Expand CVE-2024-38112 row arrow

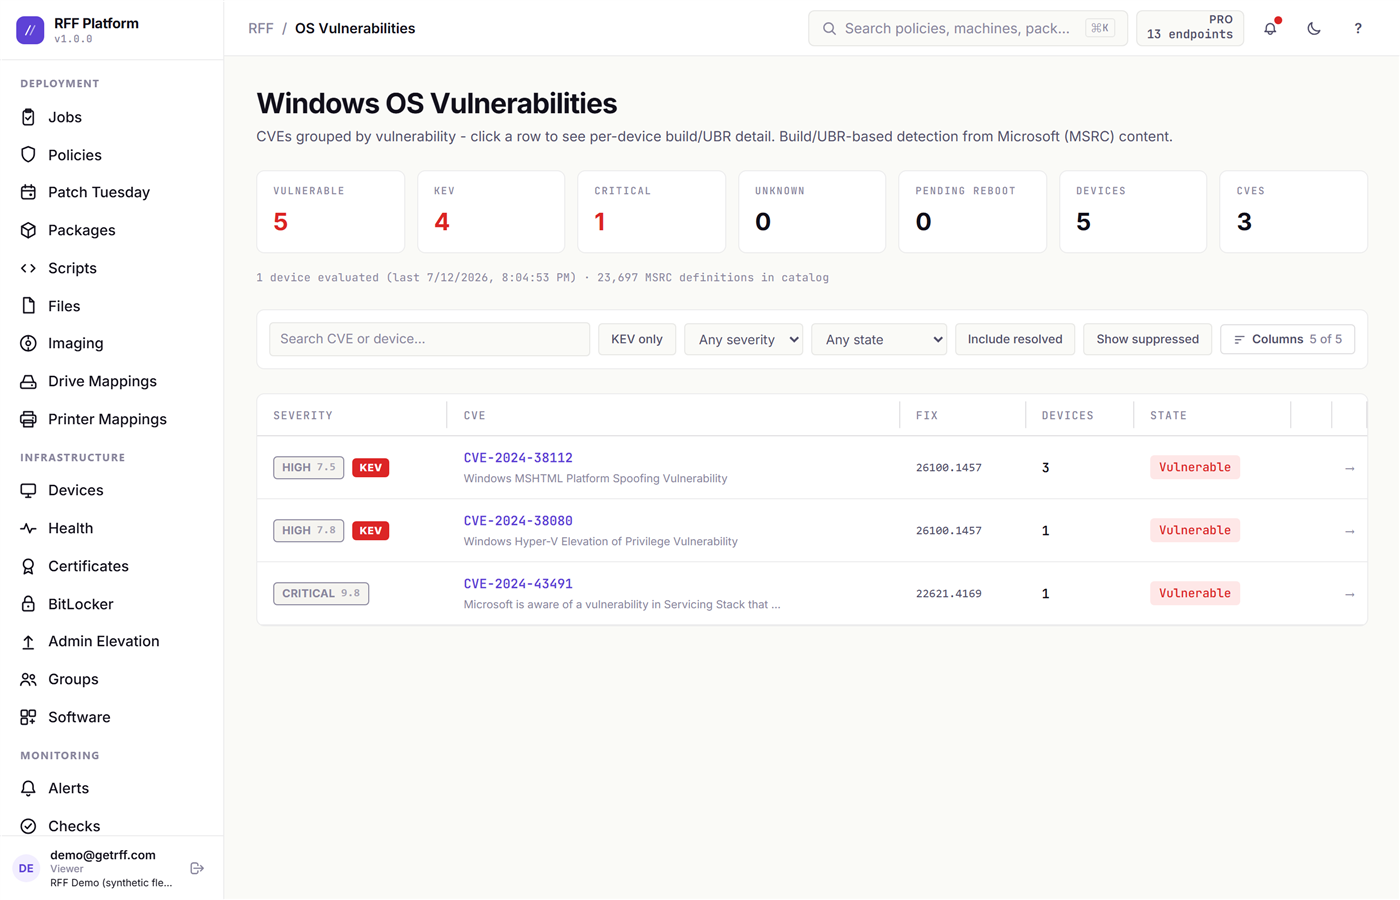click(1349, 468)
